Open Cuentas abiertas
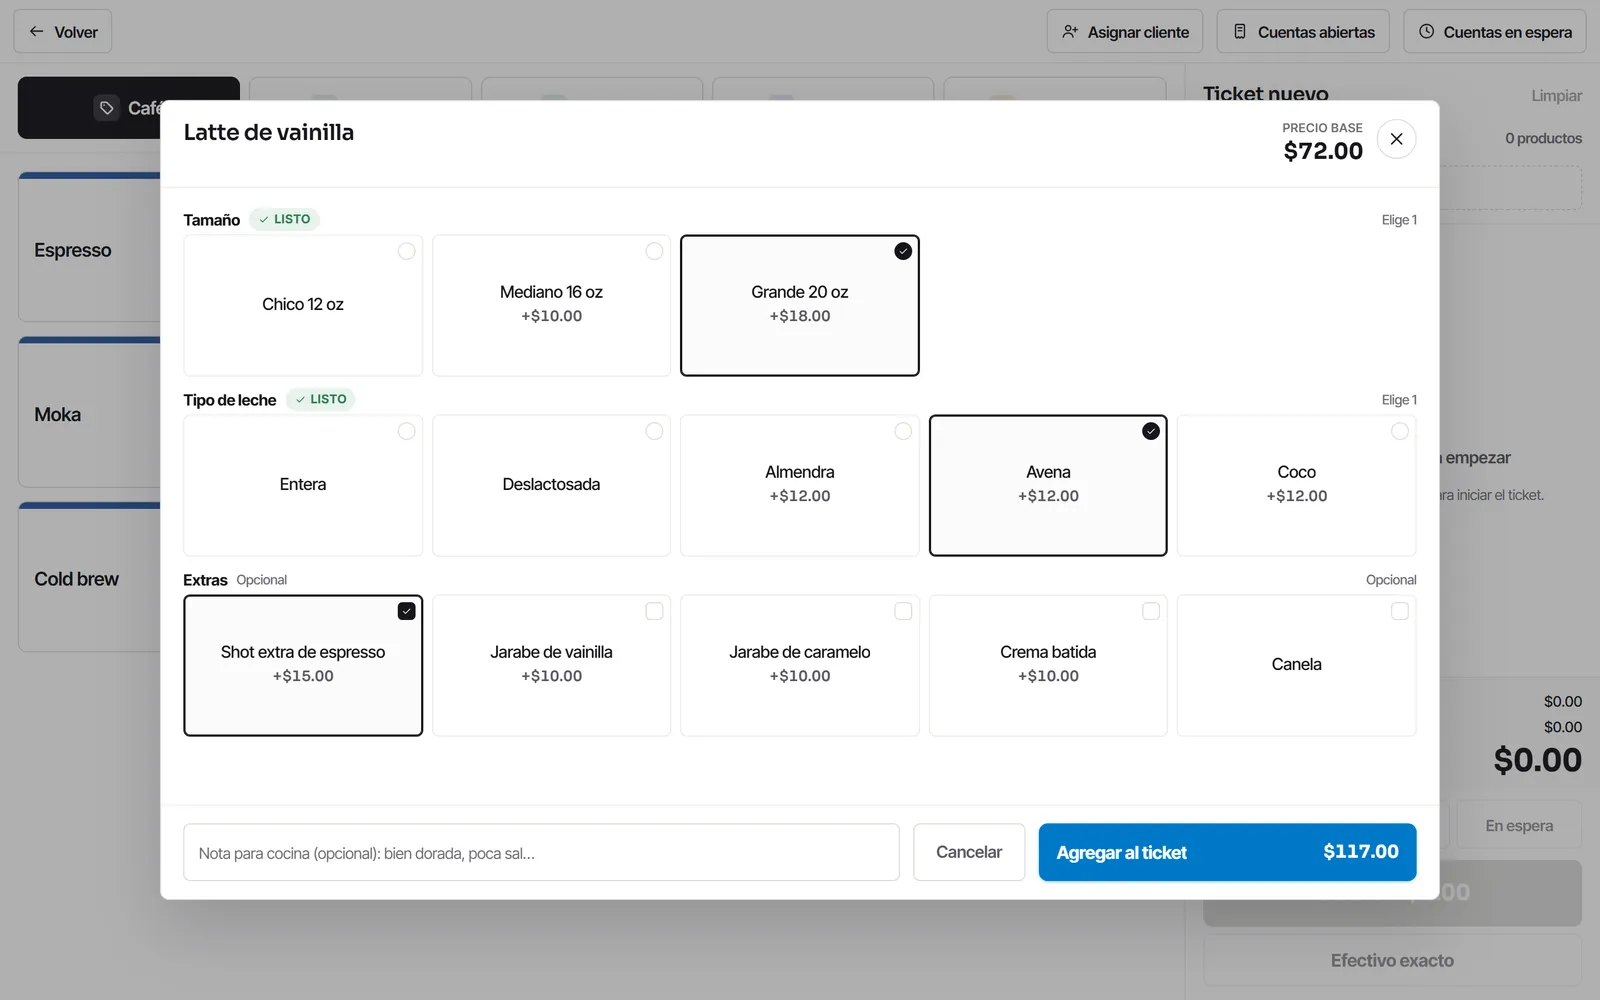1600x1000 pixels. pos(1303,32)
